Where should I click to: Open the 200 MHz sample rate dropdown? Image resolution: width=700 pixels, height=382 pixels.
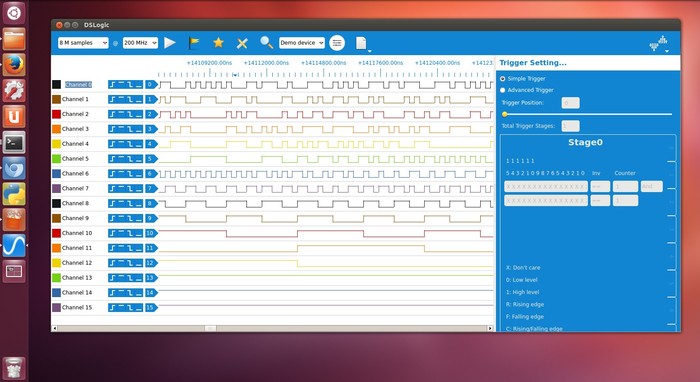(x=140, y=43)
